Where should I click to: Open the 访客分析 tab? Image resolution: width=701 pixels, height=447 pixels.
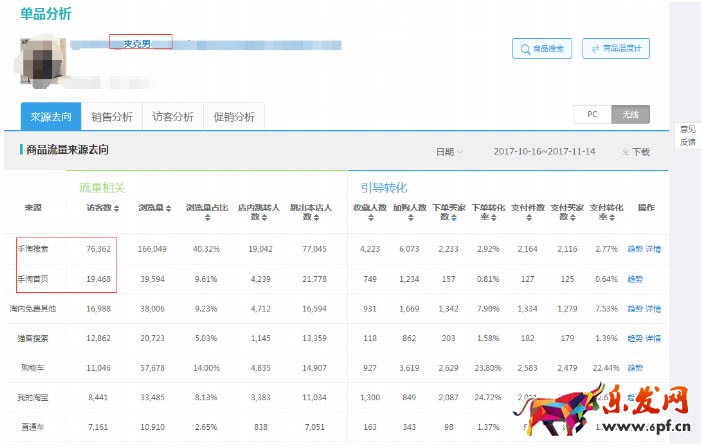point(173,117)
